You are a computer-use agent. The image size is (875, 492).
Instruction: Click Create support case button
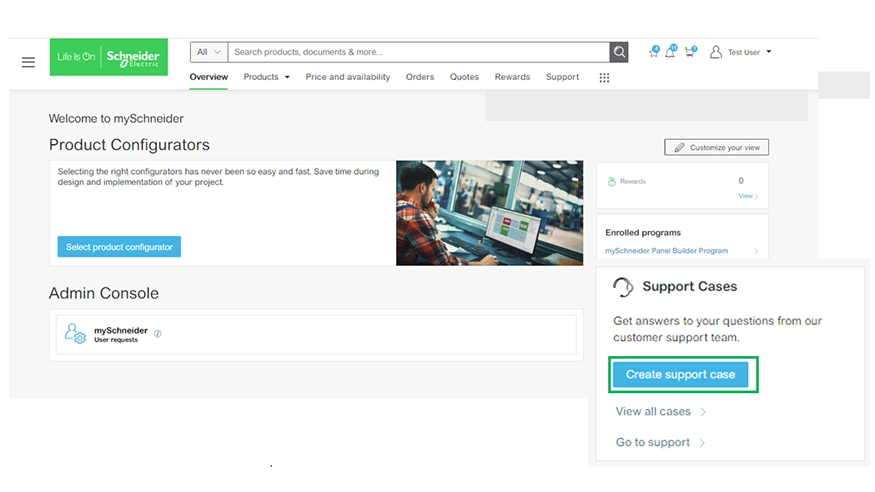pos(680,374)
